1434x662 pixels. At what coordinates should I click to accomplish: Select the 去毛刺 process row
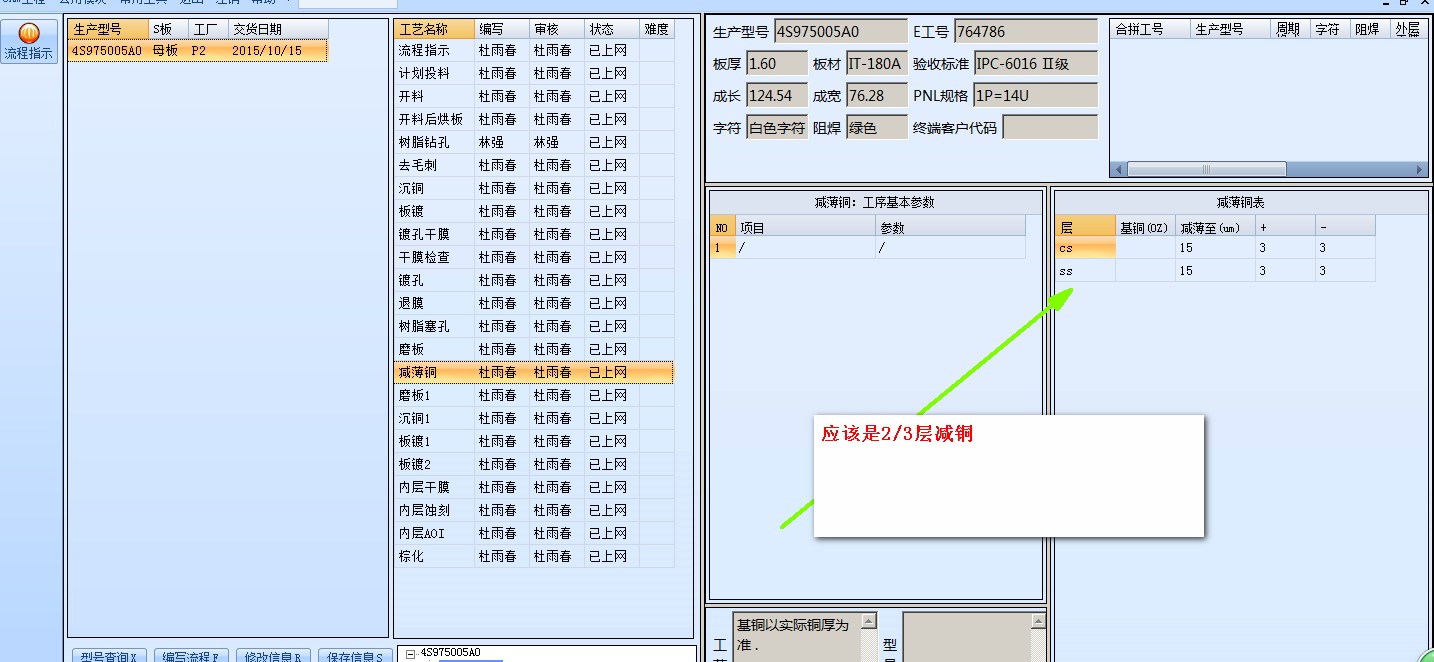pyautogui.click(x=534, y=165)
